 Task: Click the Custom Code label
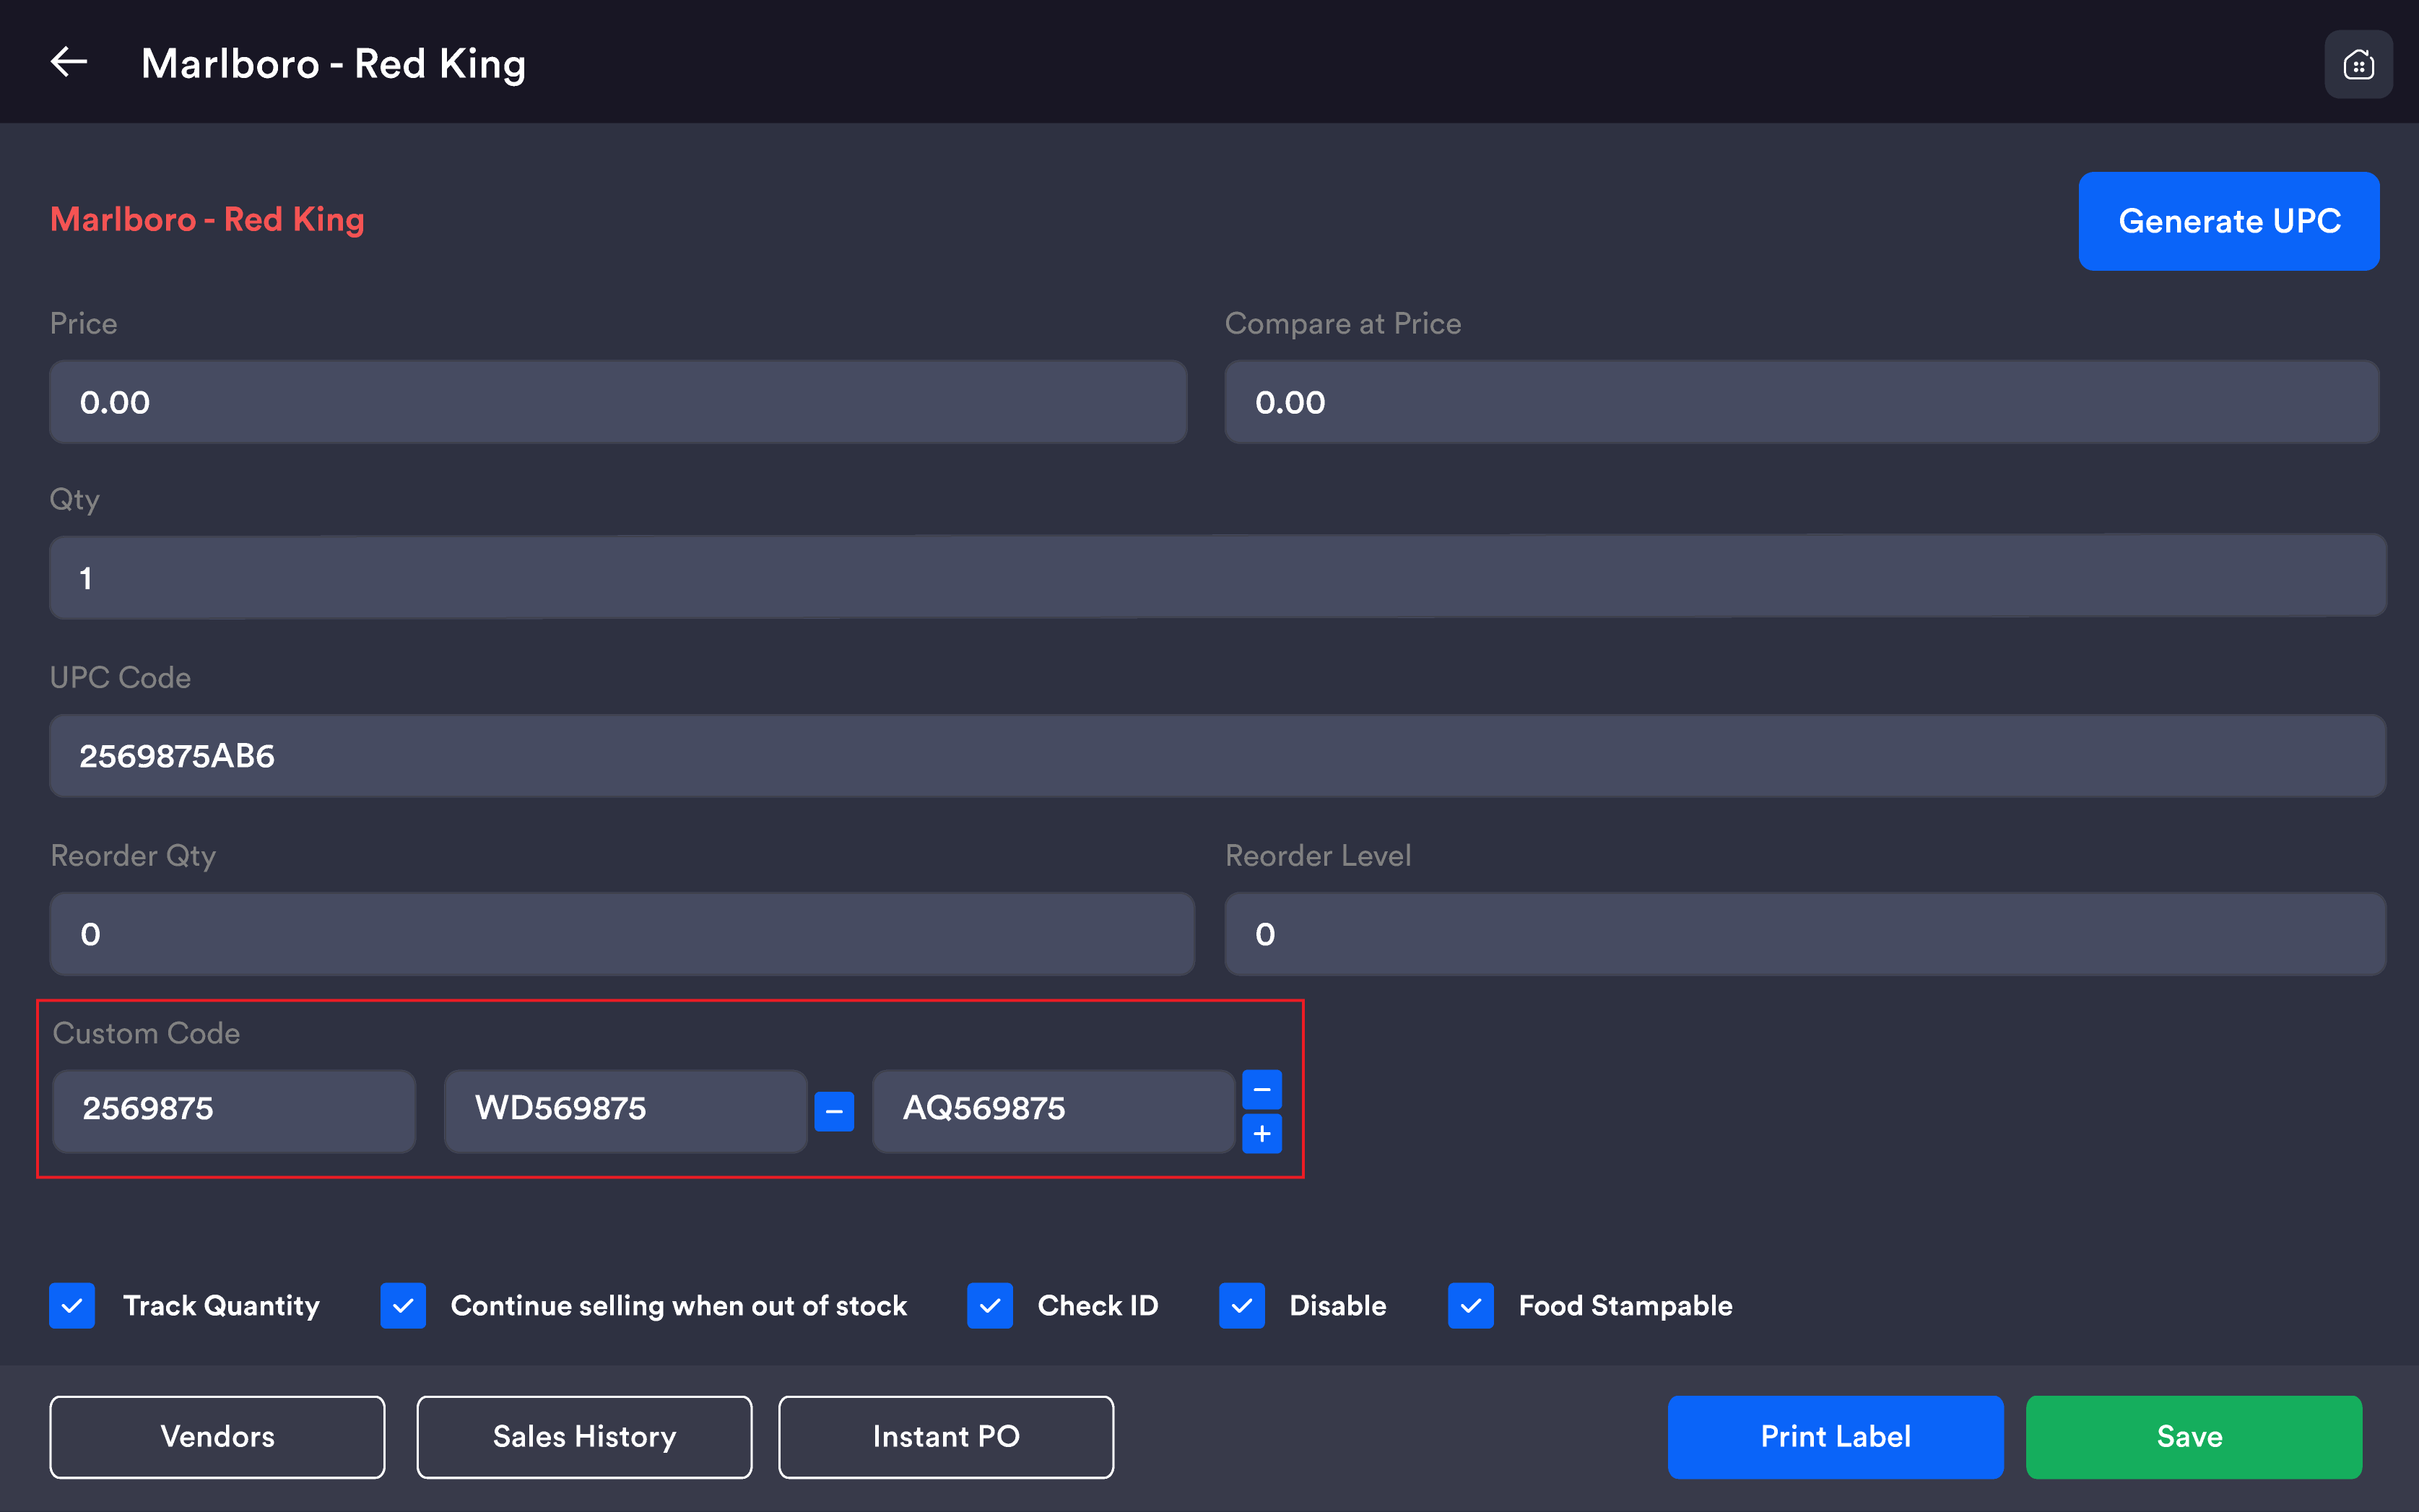point(146,1033)
